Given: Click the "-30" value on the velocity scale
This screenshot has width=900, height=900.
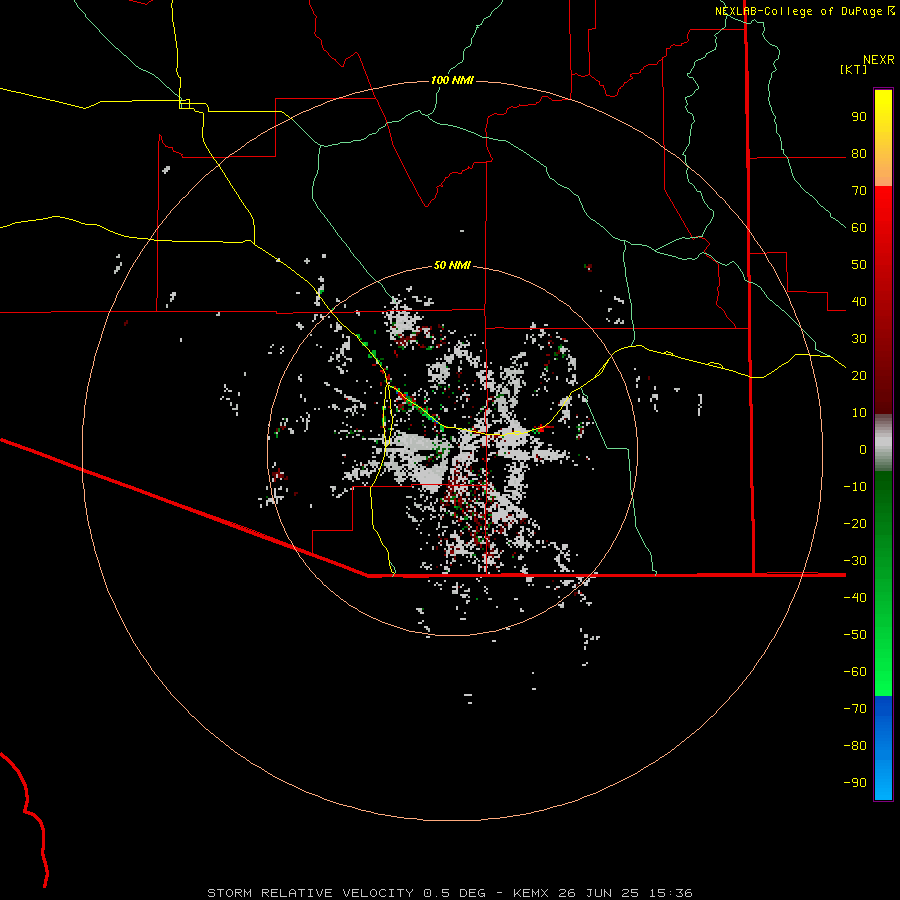Looking at the screenshot, I should [x=855, y=561].
